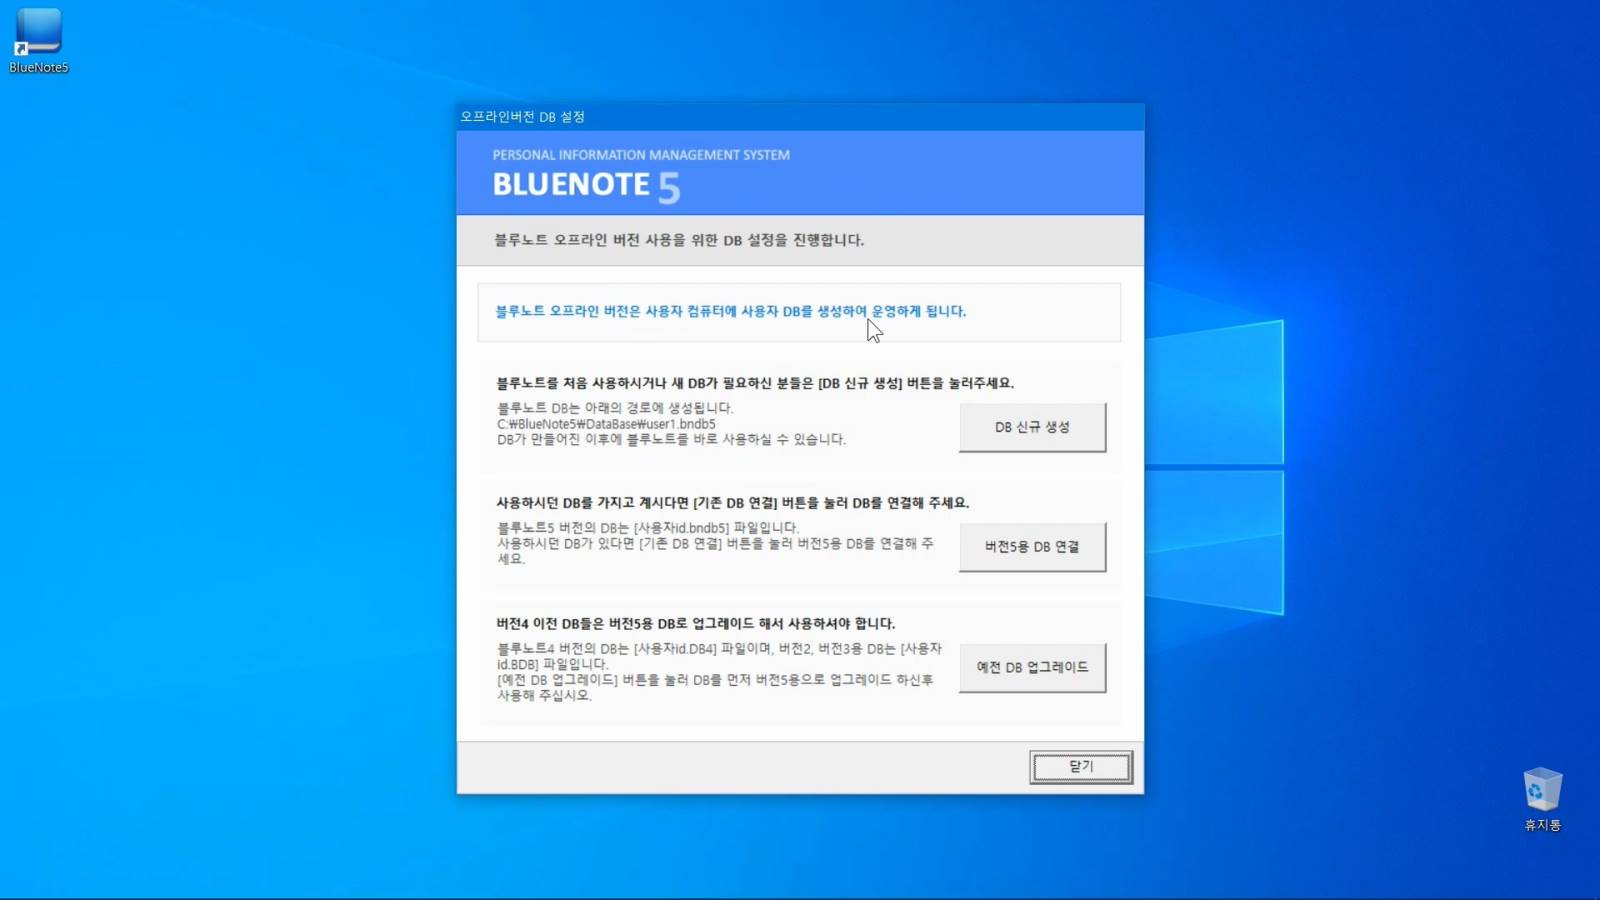Close the dialog with 닫기 button
This screenshot has width=1600, height=900.
(1081, 767)
